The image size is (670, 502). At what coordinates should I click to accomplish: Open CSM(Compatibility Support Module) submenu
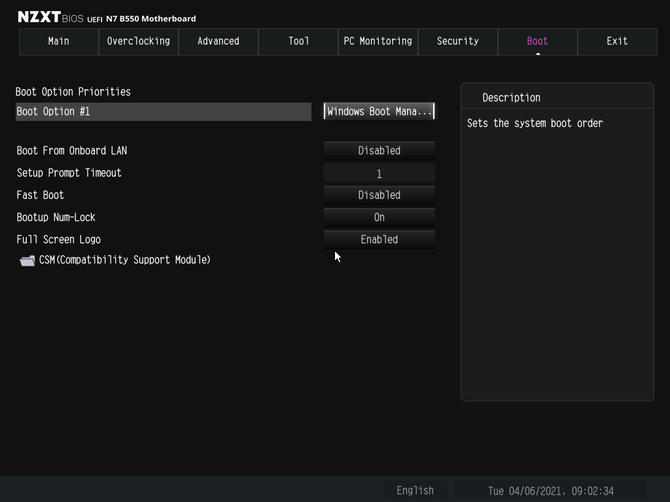tap(124, 260)
